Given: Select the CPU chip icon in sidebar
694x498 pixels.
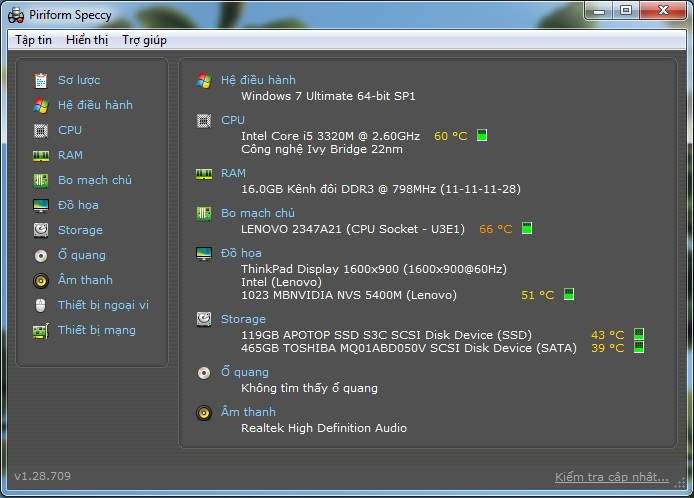Looking at the screenshot, I should point(41,130).
